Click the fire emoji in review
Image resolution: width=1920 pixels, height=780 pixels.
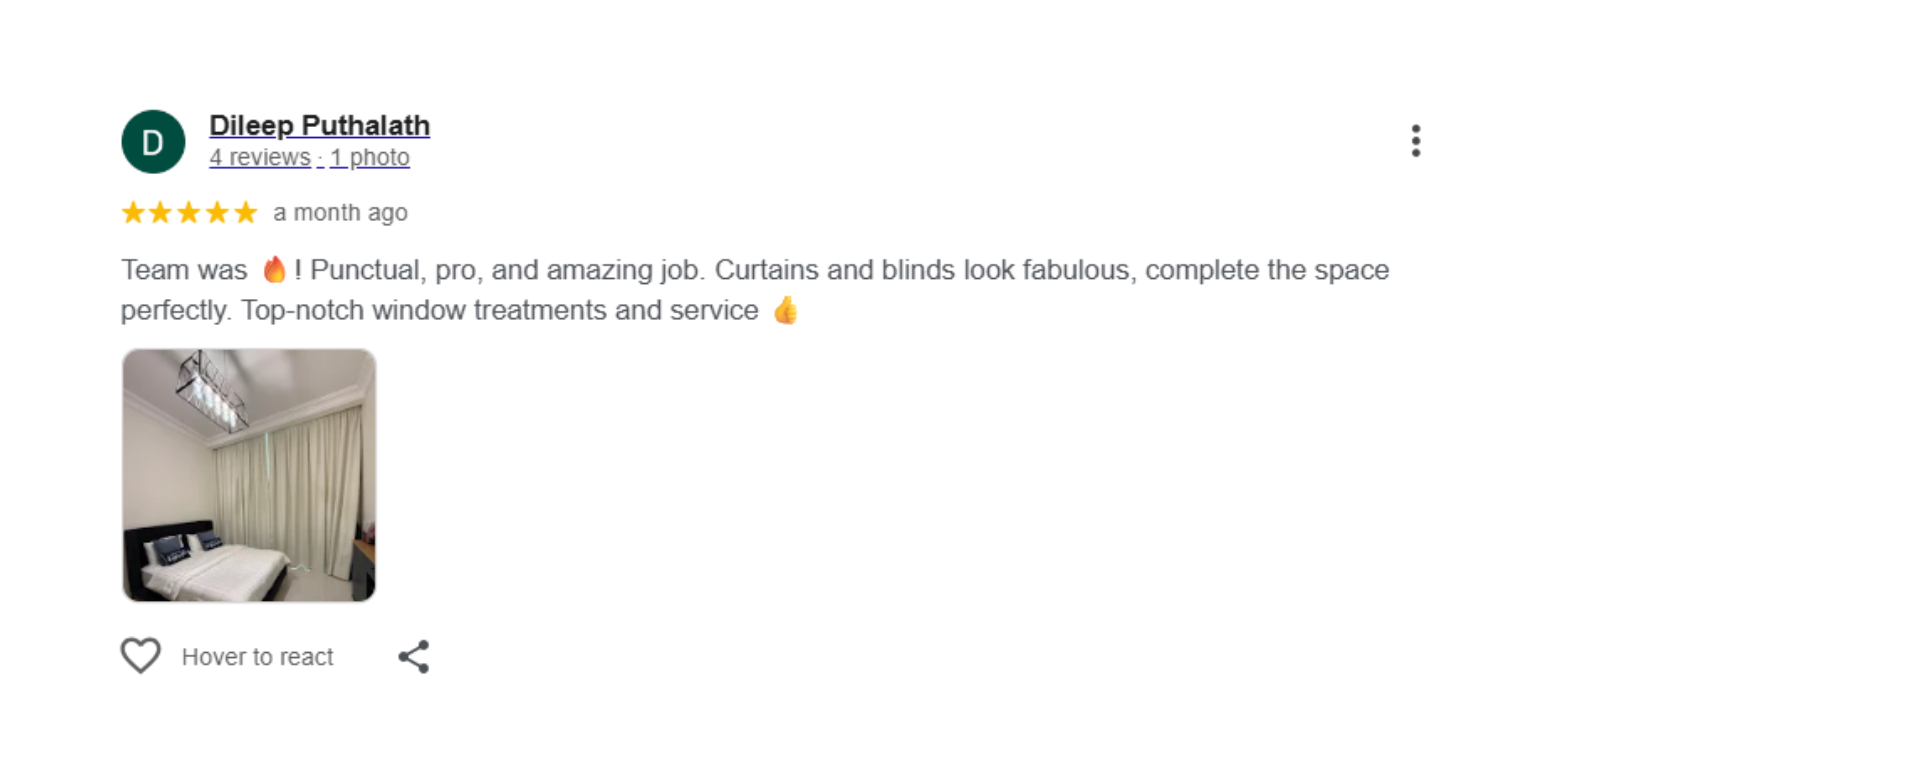click(274, 269)
